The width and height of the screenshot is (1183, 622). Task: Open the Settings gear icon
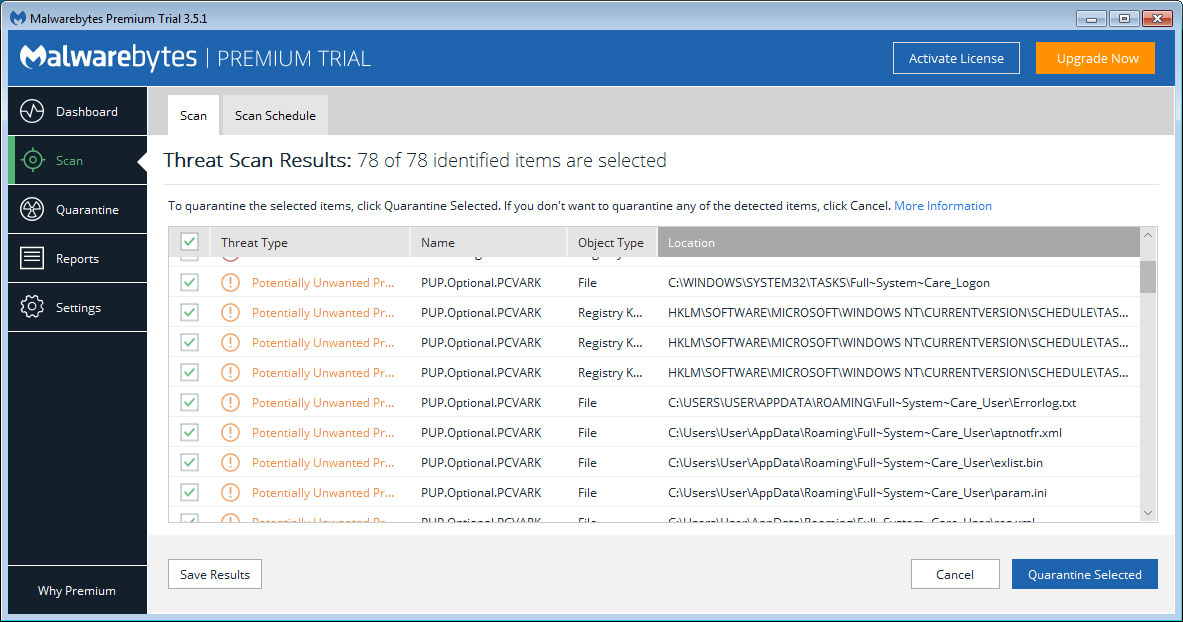32,307
